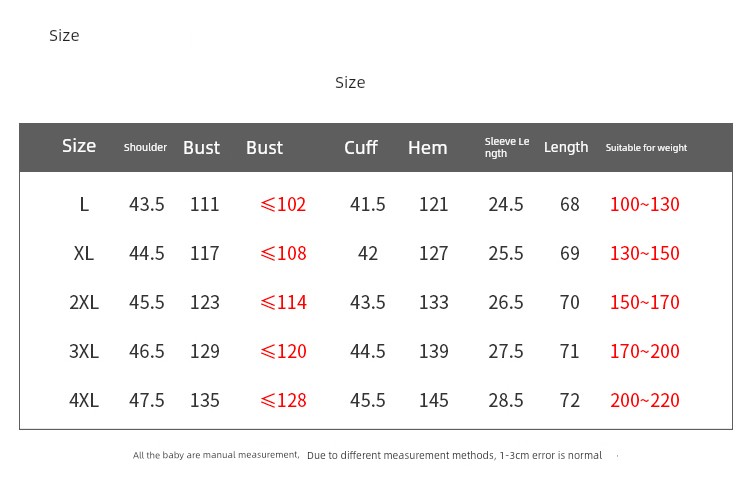Viewport: 750px width, 482px height.
Task: Click the 1-3cm measurement error note
Action: (454, 456)
